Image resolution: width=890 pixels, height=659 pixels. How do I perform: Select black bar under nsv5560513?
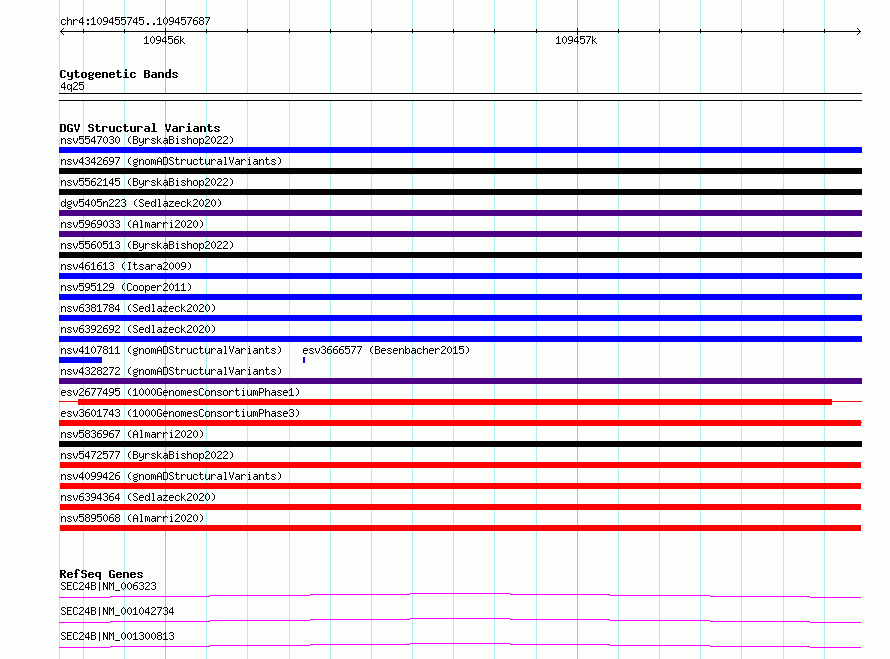coord(460,255)
